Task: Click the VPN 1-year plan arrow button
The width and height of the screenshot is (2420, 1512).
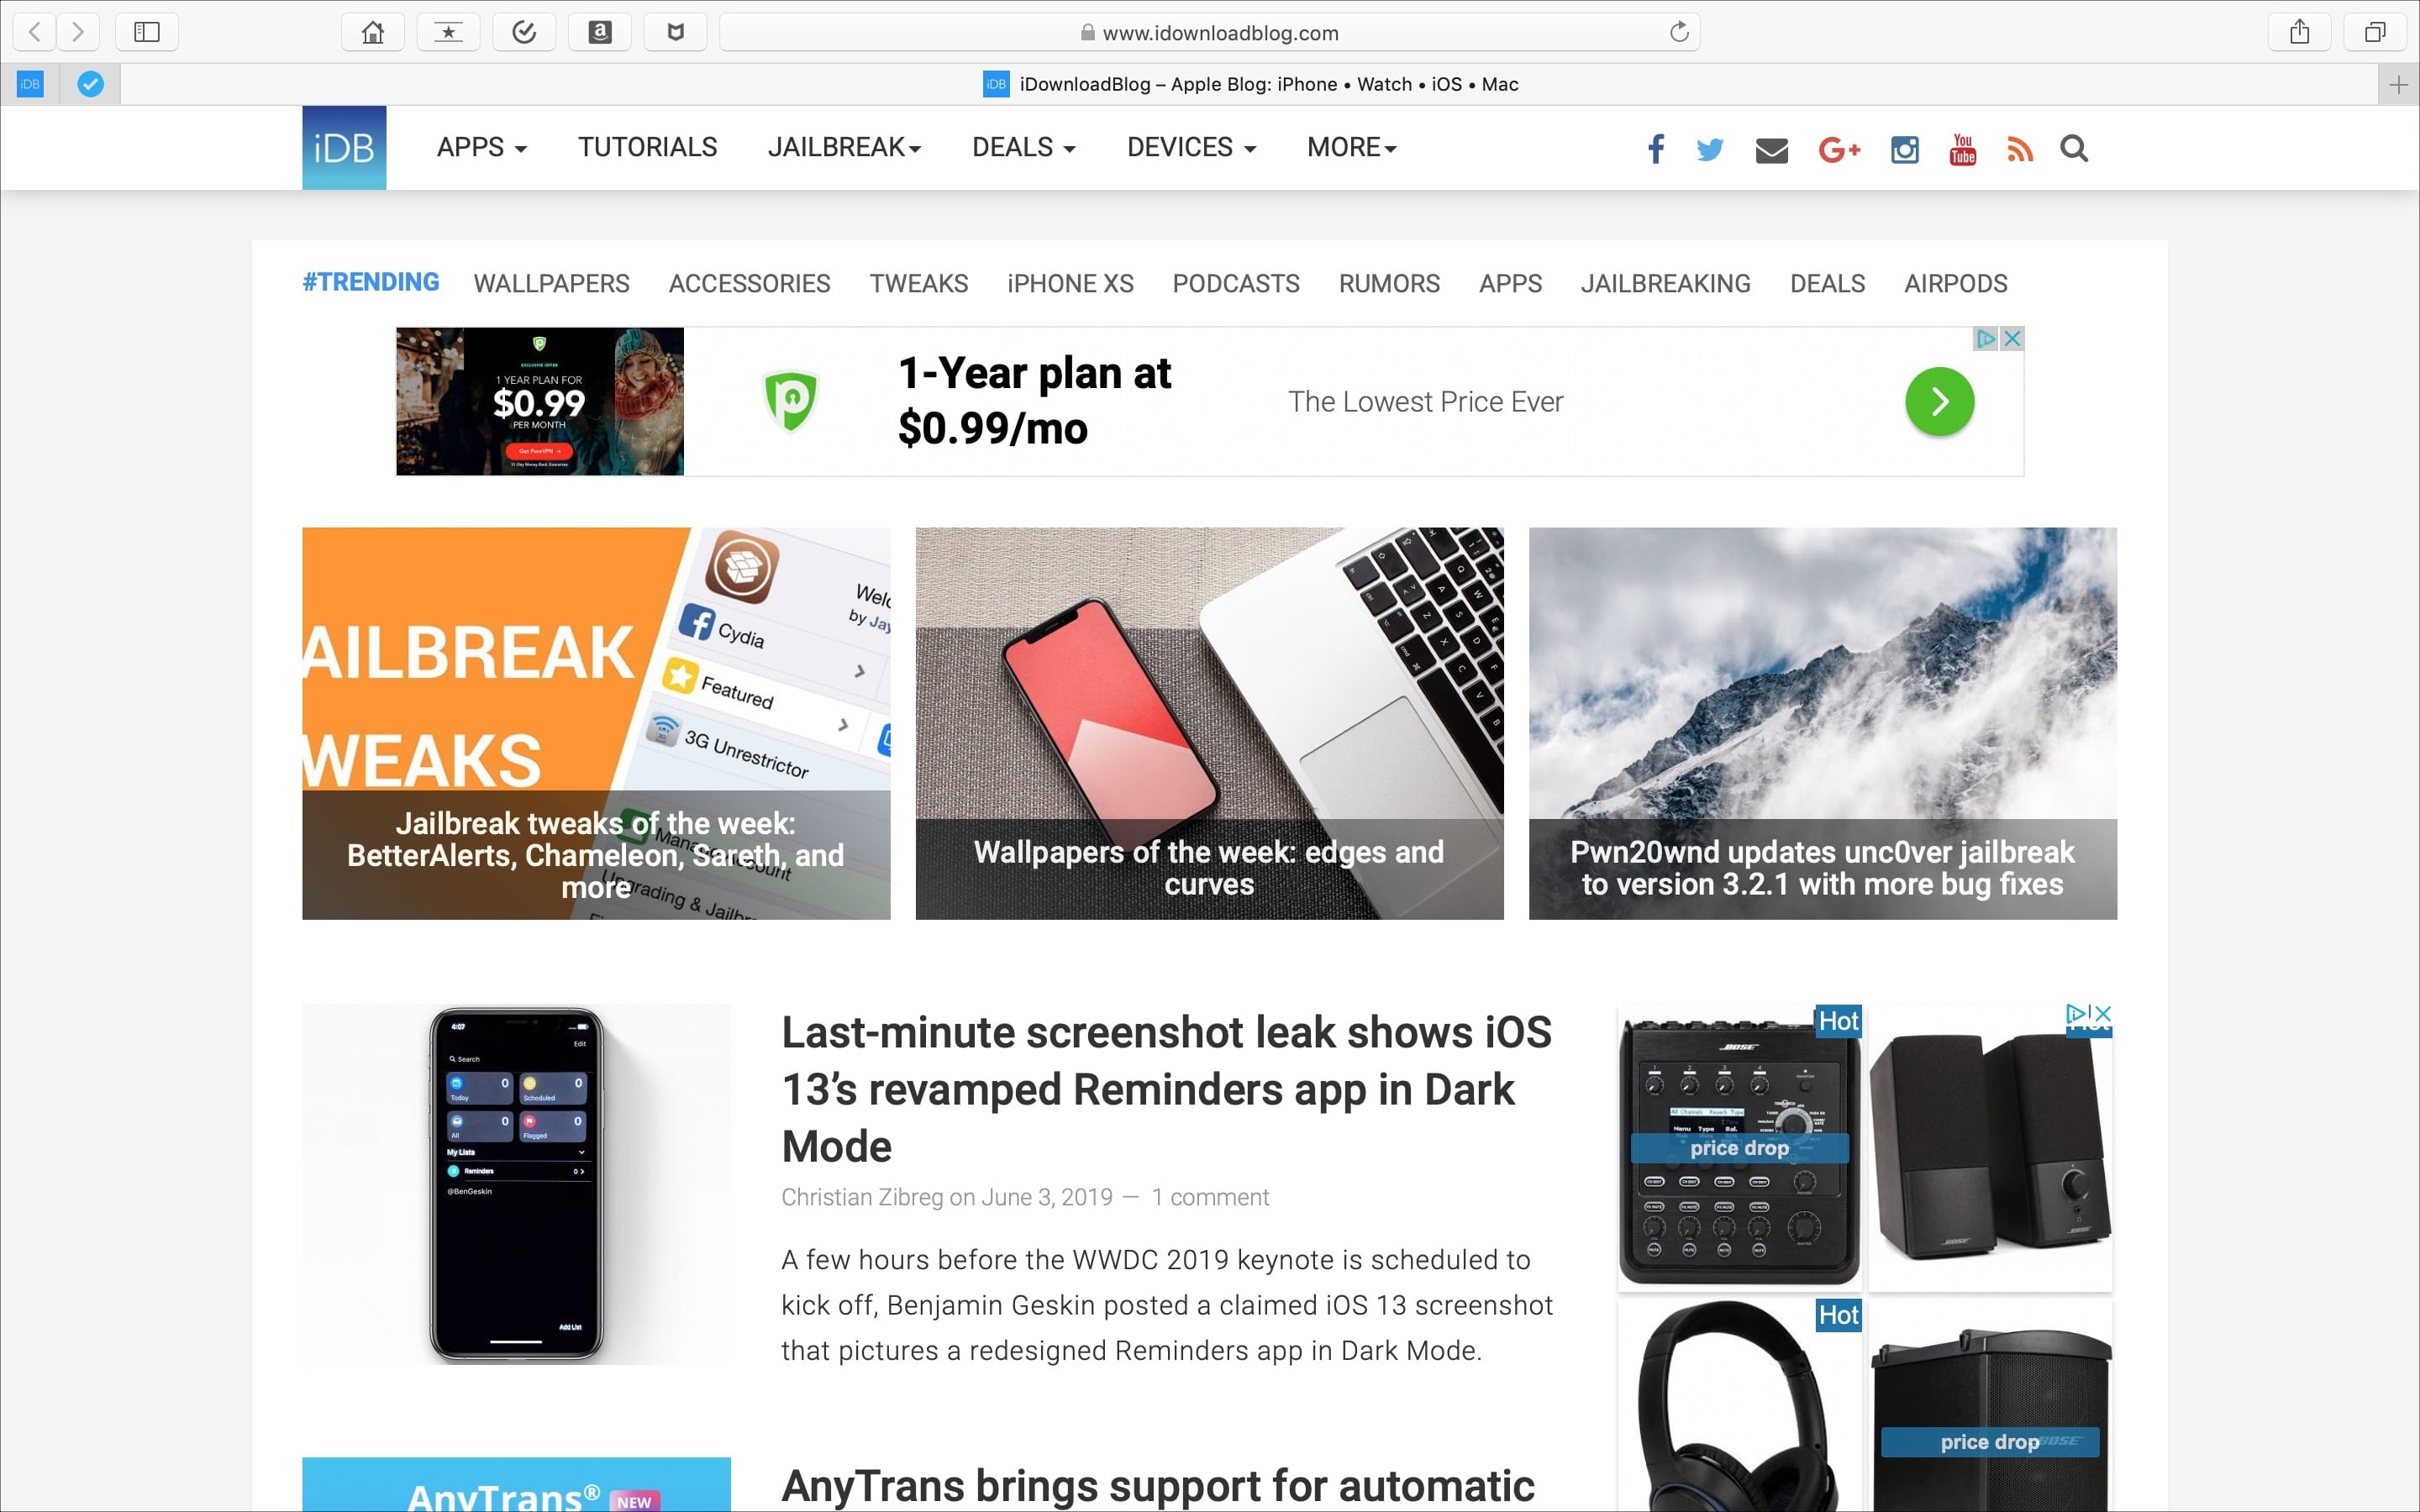Action: [x=1938, y=401]
